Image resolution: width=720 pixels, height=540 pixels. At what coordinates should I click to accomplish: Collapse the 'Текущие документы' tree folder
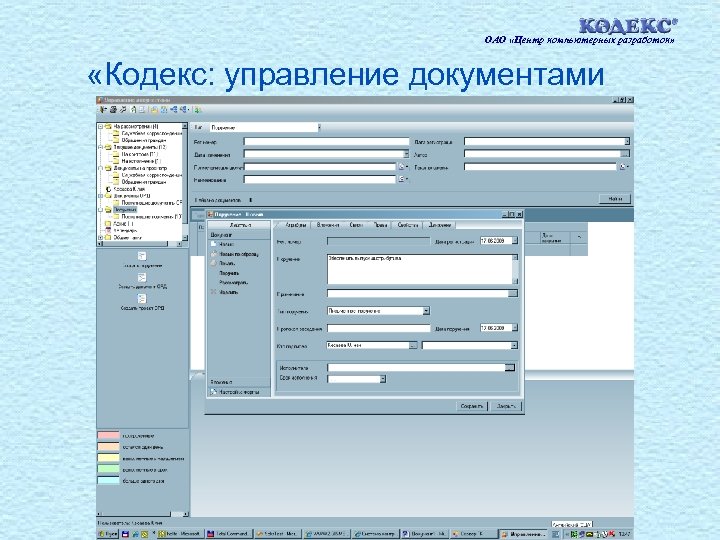[x=101, y=147]
